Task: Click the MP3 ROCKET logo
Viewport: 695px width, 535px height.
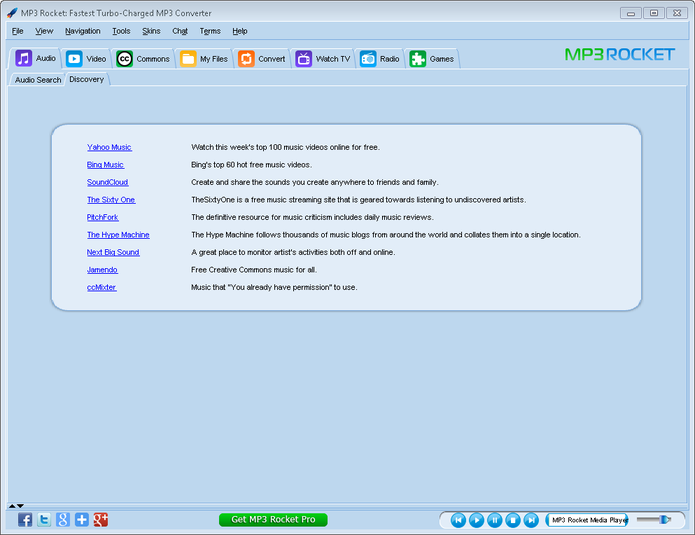Action: tap(620, 55)
